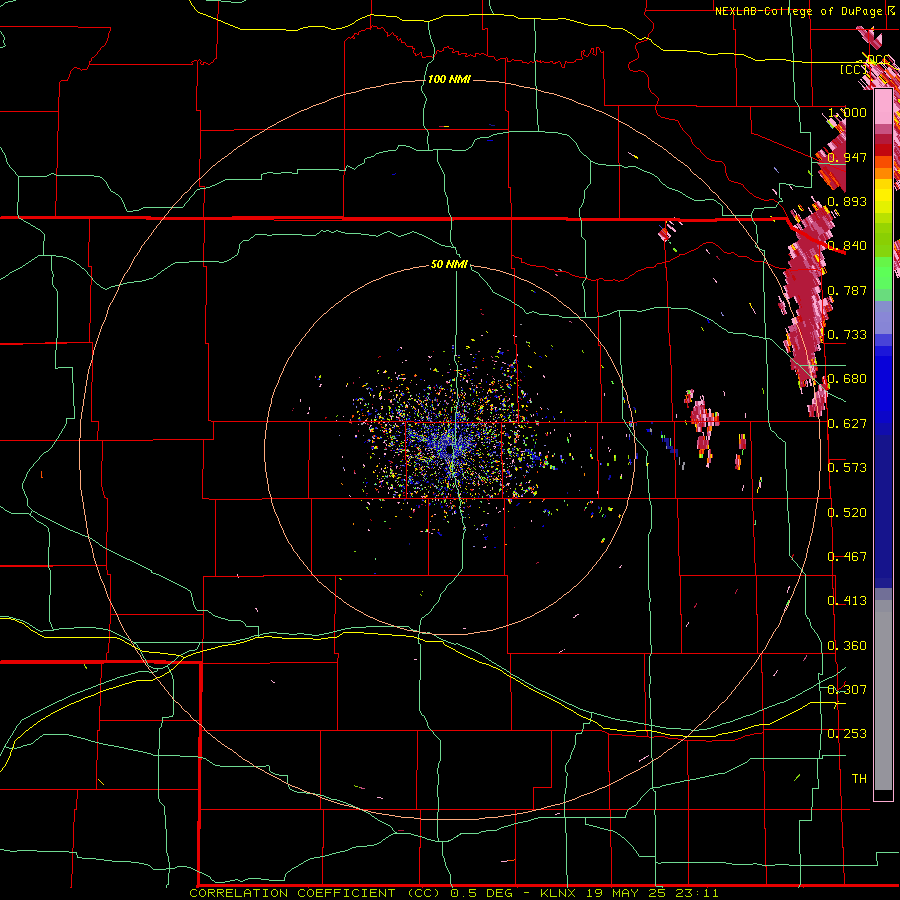The width and height of the screenshot is (900, 900).
Task: Click the 23:11 time stamp in the caption
Action: [697, 893]
